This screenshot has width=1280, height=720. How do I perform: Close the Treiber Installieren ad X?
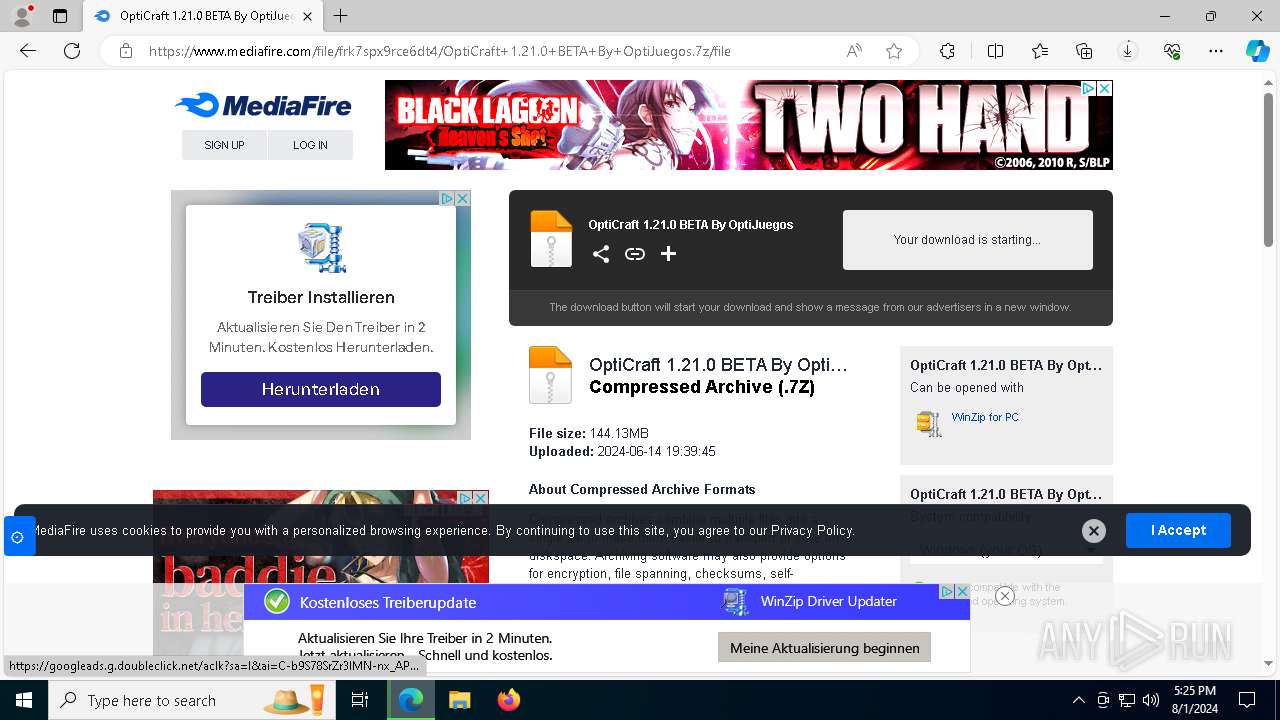click(x=463, y=199)
